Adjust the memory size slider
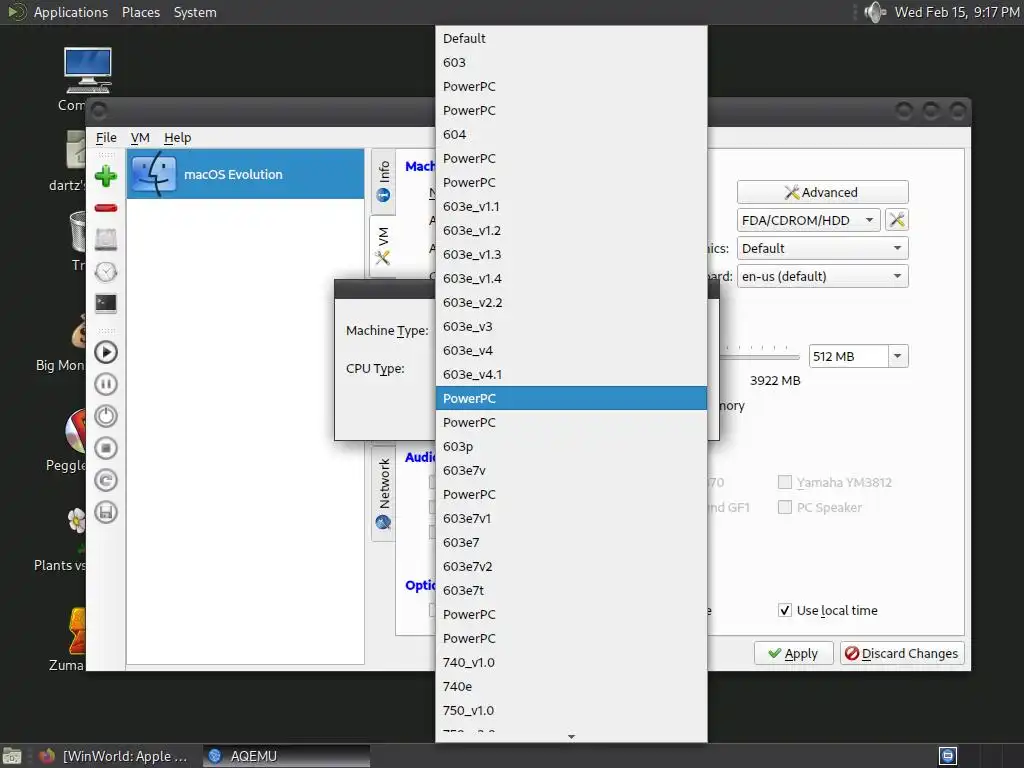1024x768 pixels. pos(760,356)
